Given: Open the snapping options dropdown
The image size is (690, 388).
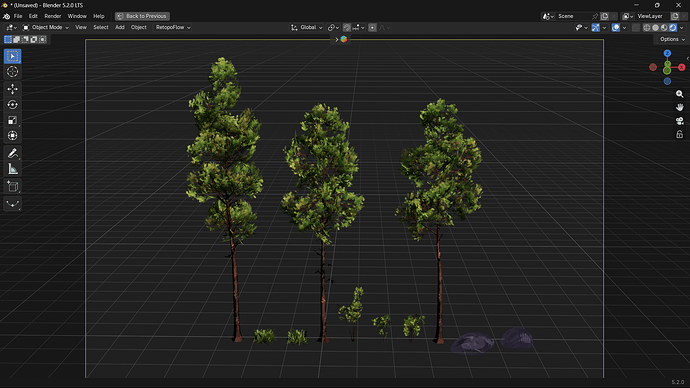Looking at the screenshot, I should click(x=358, y=27).
